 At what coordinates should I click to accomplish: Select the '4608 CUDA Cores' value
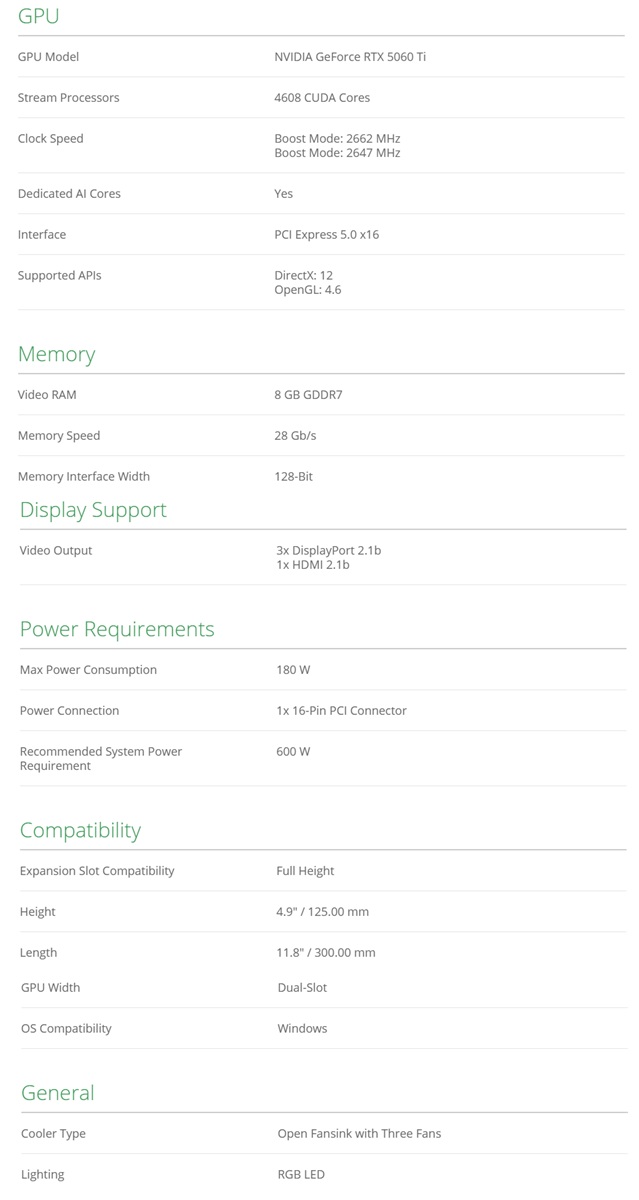322,98
